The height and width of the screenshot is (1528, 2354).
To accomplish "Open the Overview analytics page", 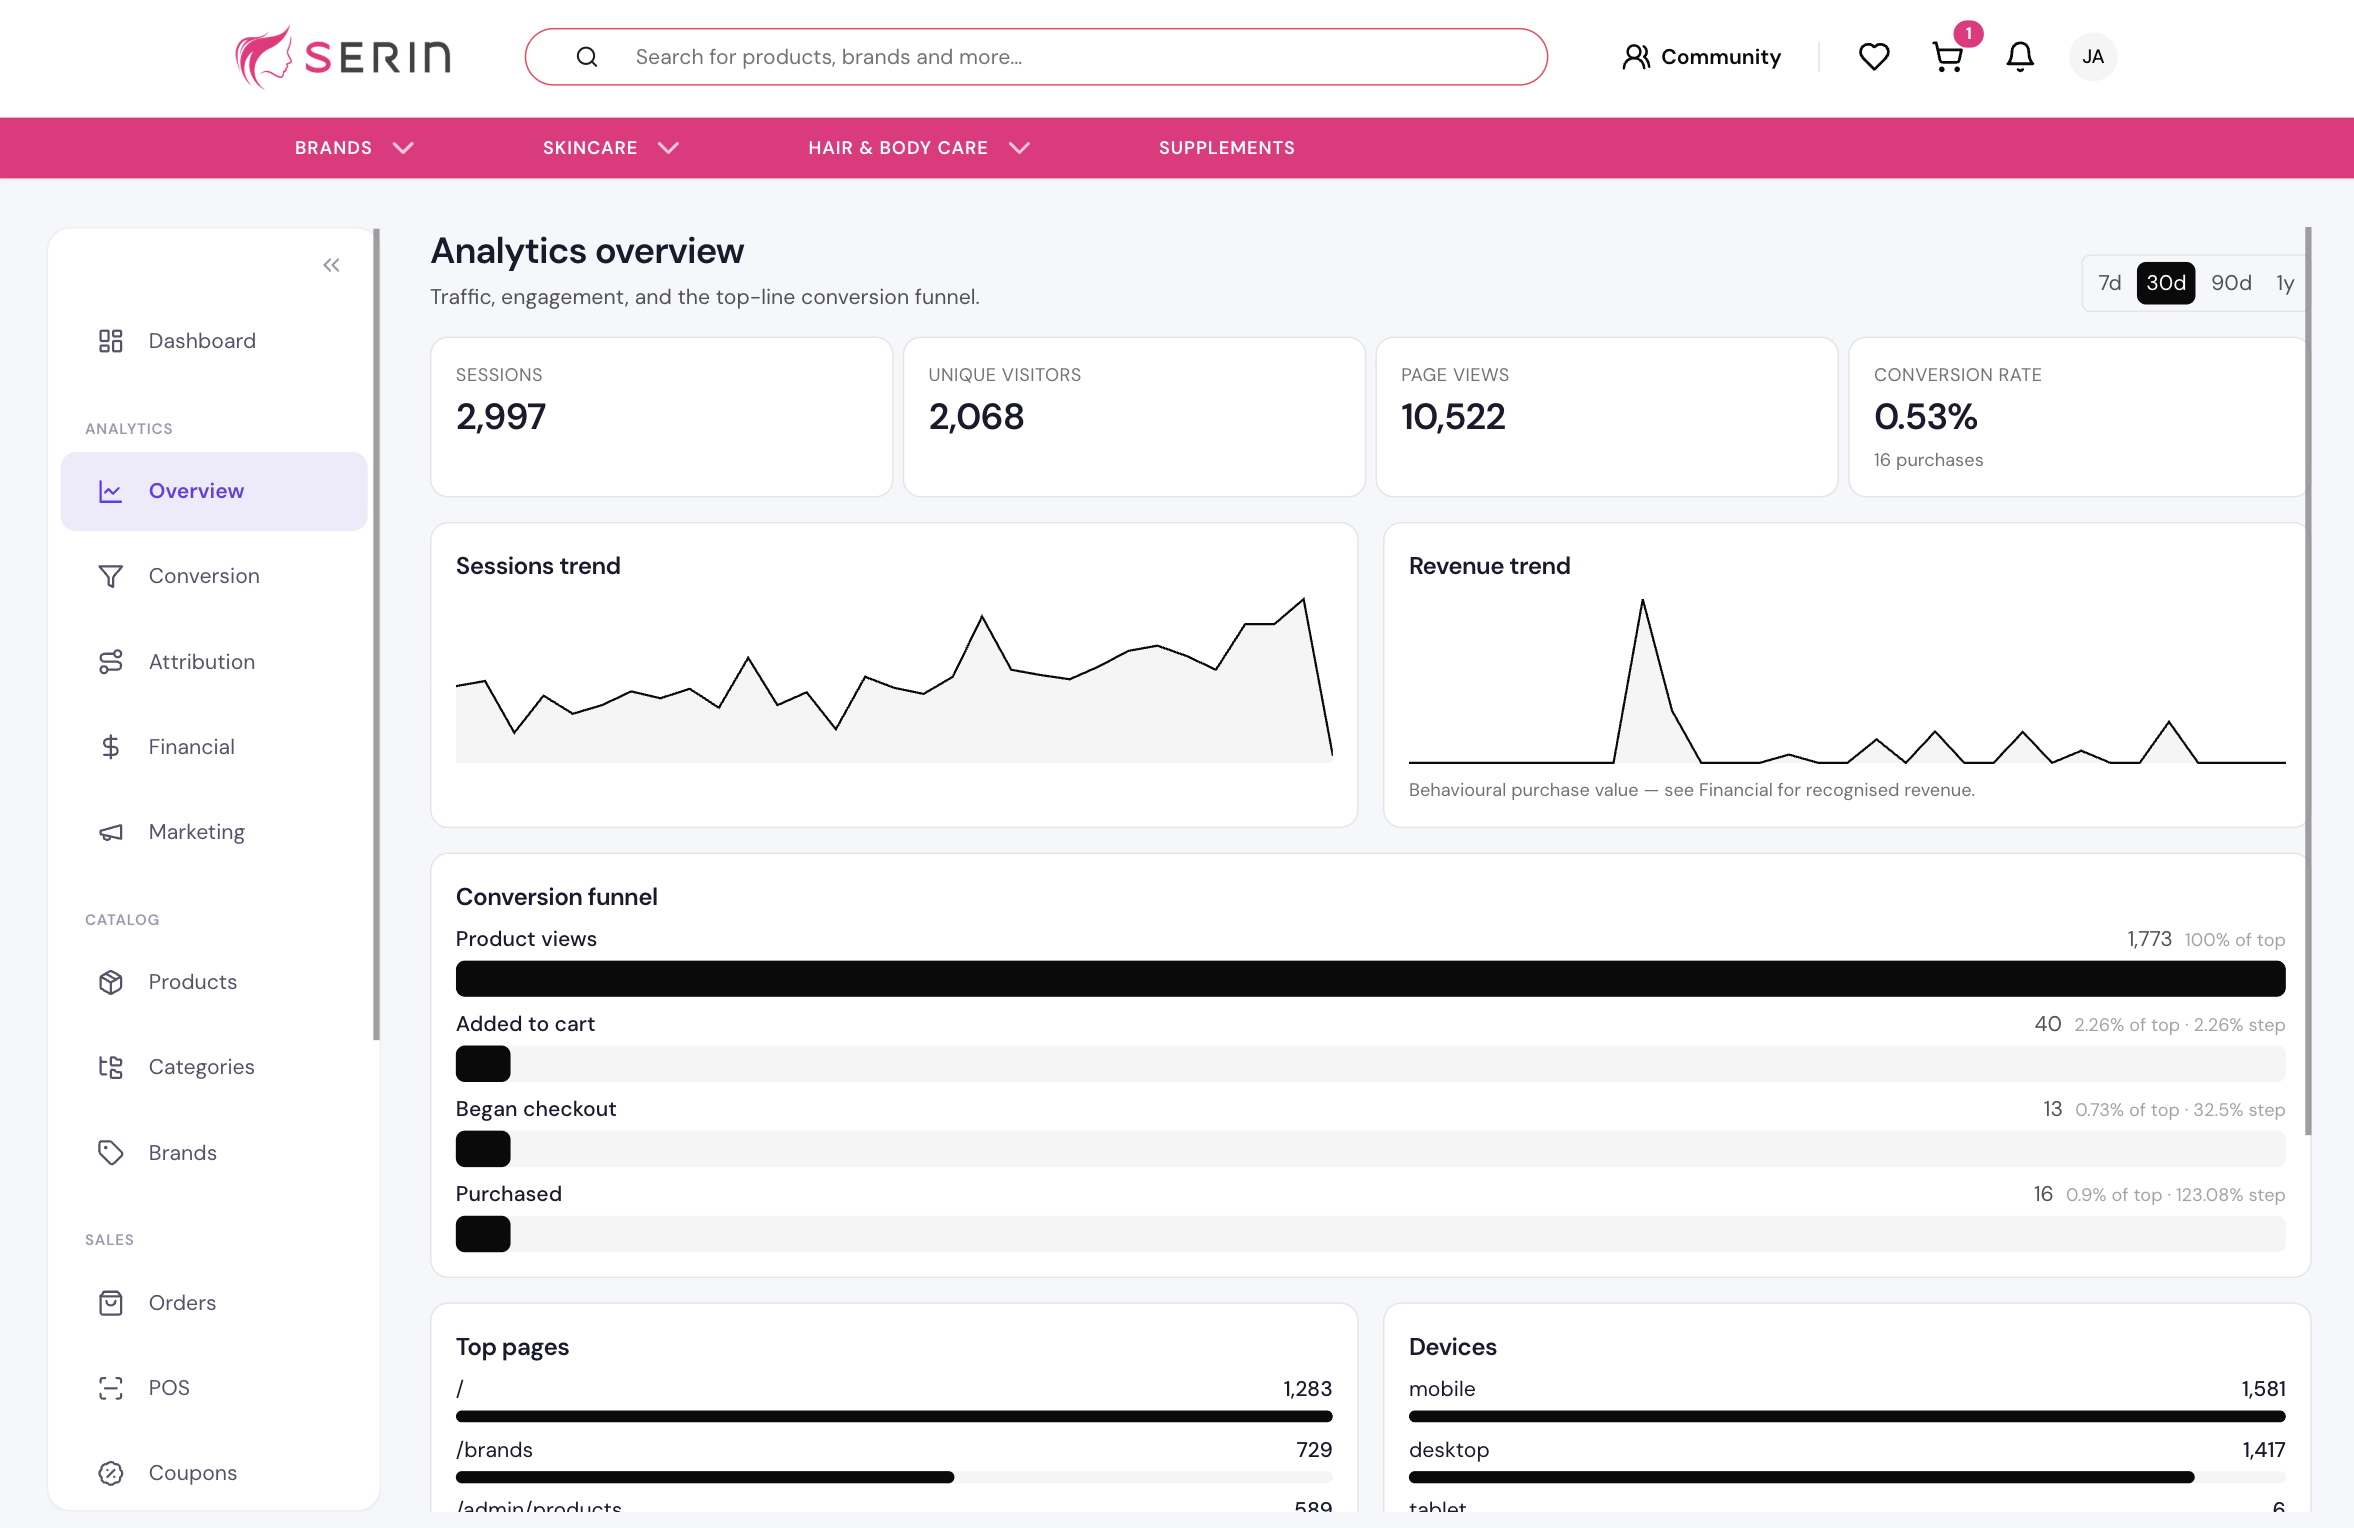I will point(214,491).
